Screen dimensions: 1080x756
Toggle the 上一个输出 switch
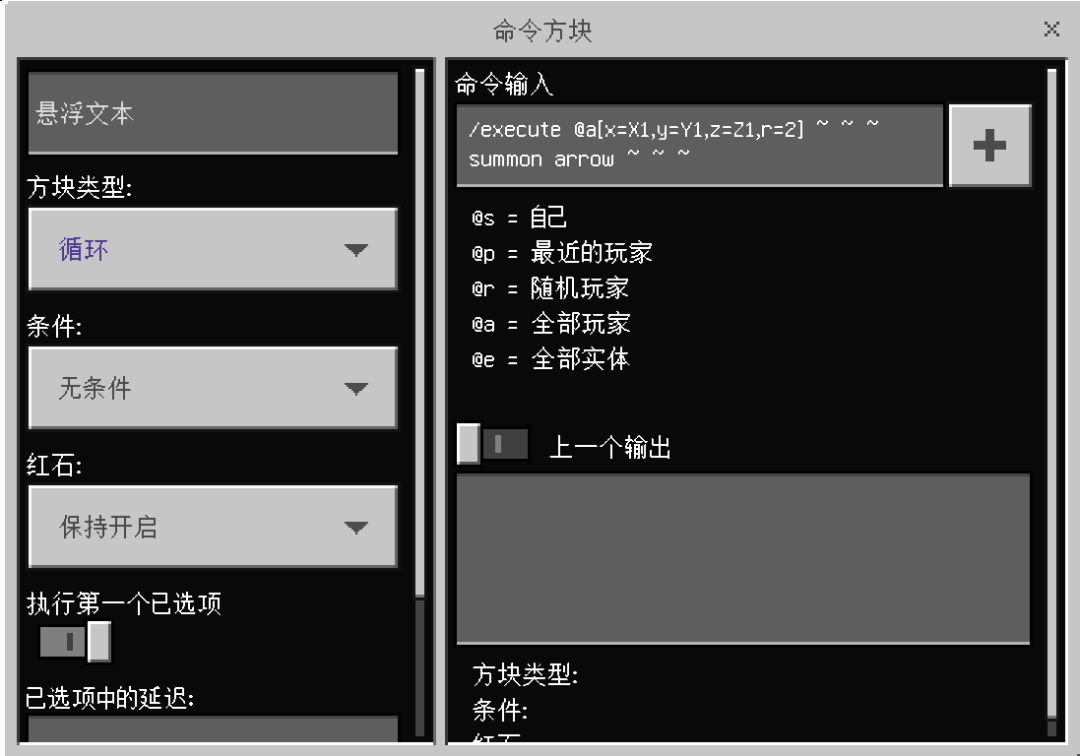click(493, 444)
